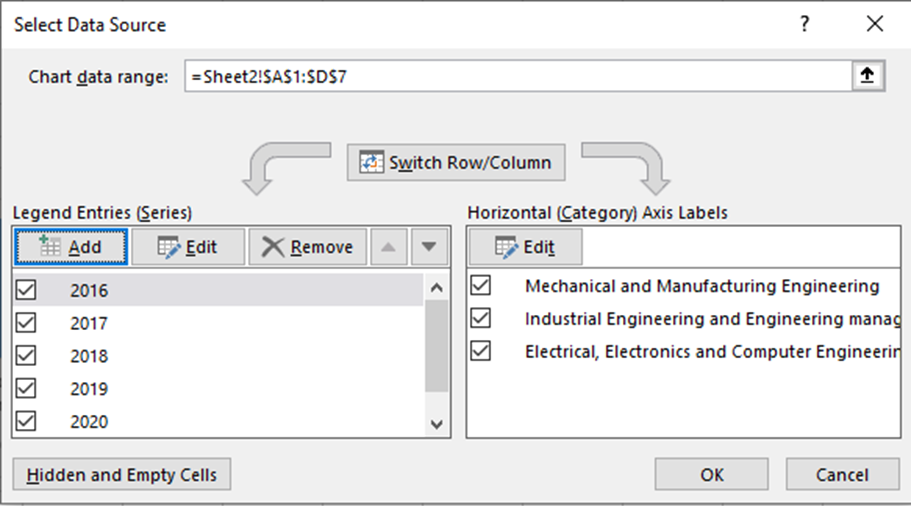Click the Switch Row/Column button
This screenshot has height=506, width=911.
pyautogui.click(x=456, y=163)
